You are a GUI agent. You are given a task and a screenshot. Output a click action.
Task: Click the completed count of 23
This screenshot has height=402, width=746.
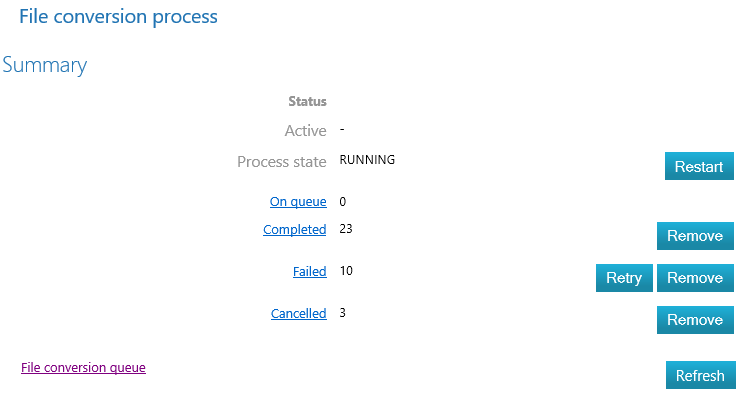(x=346, y=229)
